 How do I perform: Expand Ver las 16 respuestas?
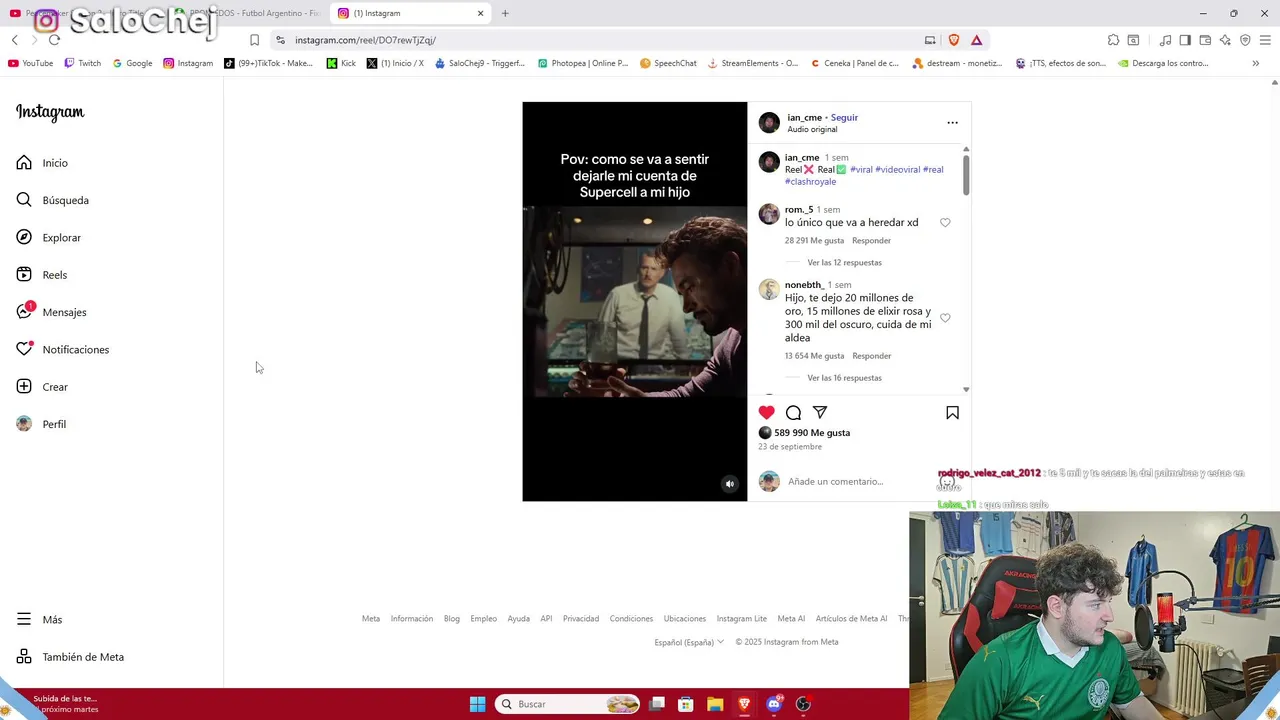844,378
